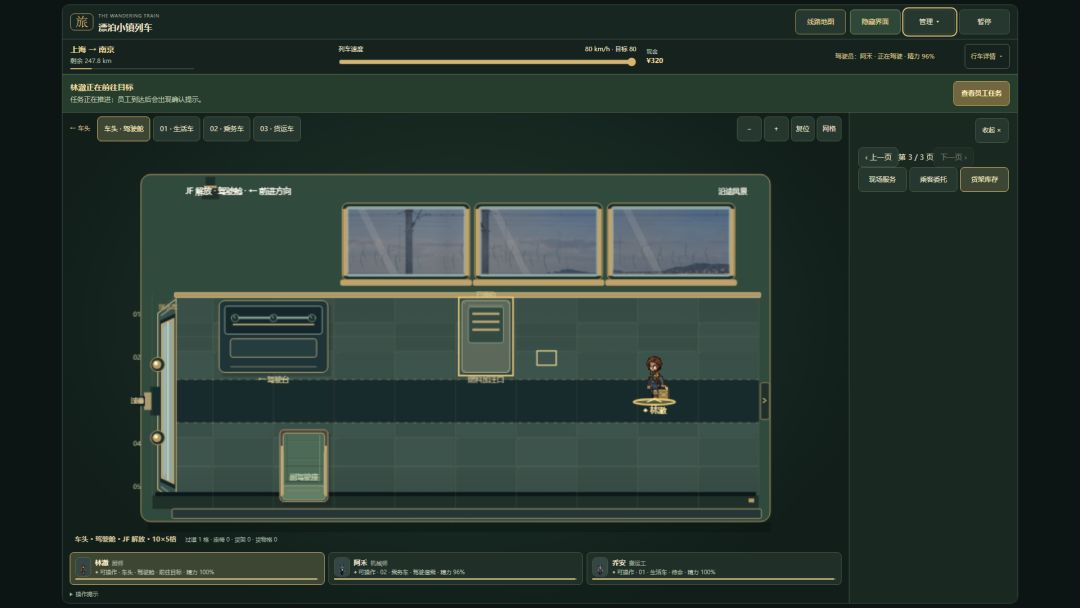Click the small square outline on the cabin floor
This screenshot has width=1080, height=608.
[546, 358]
